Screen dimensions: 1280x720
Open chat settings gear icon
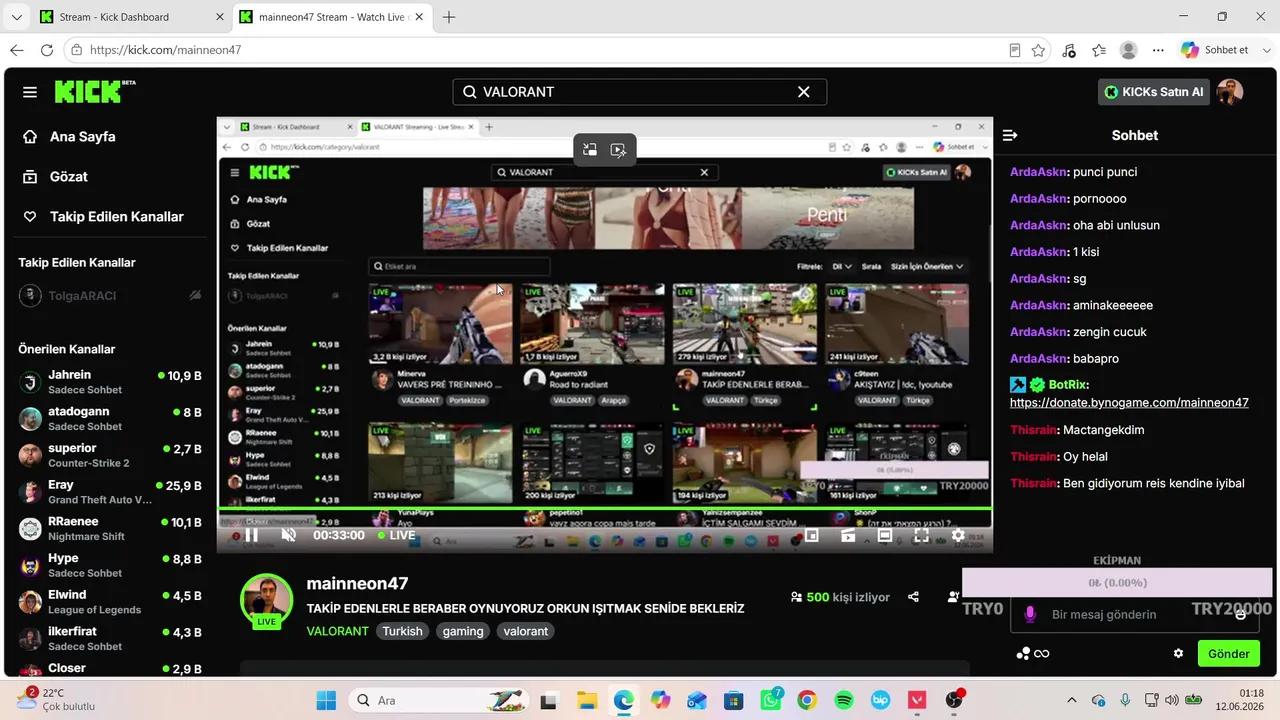(1178, 654)
